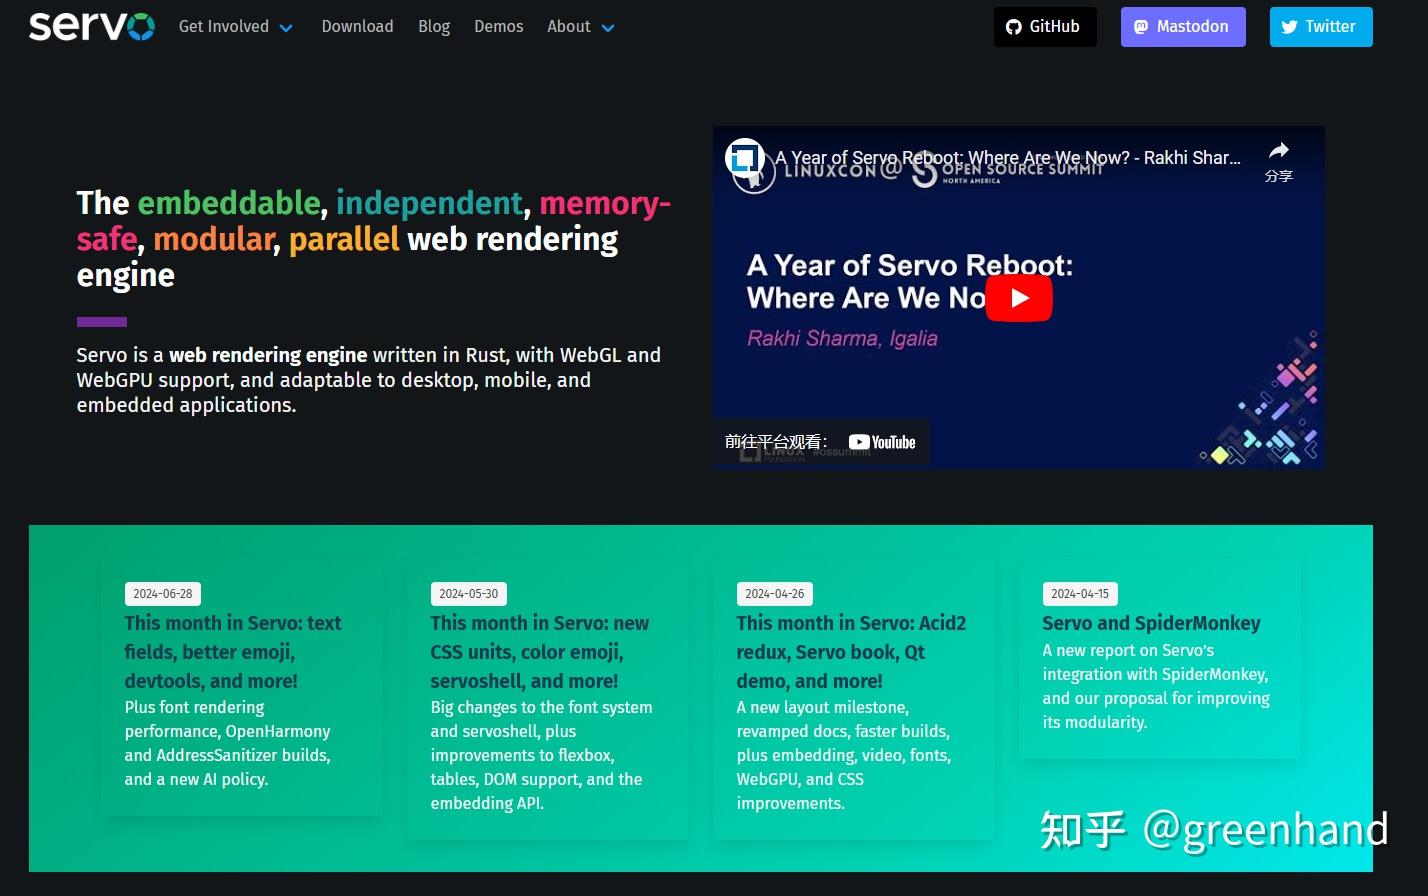The height and width of the screenshot is (896, 1428).
Task: Click the 2024-06-28 date badge
Action: (x=162, y=593)
